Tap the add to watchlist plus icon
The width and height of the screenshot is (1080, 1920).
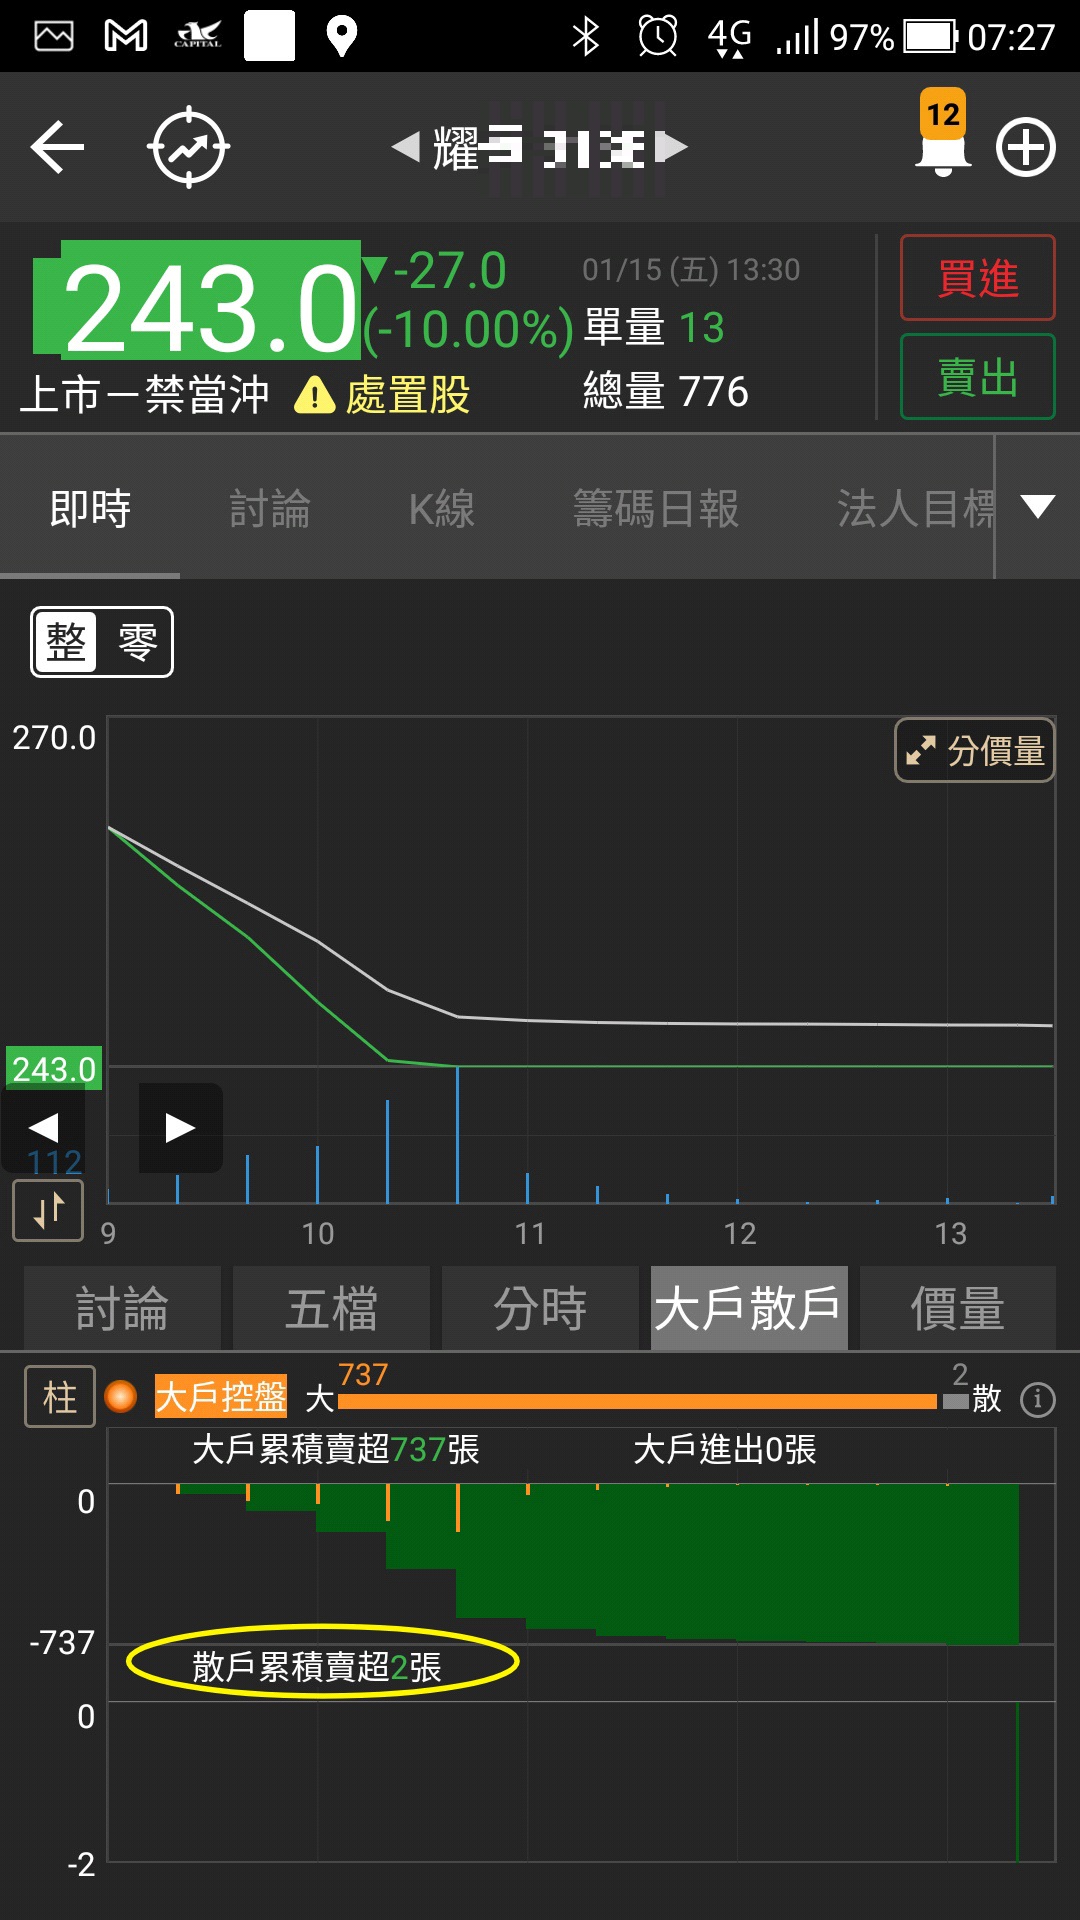click(x=1025, y=148)
